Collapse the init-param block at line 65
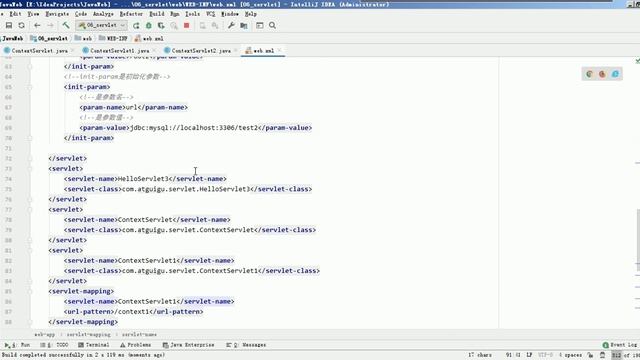Viewport: 640px width, 360px height. (30, 87)
